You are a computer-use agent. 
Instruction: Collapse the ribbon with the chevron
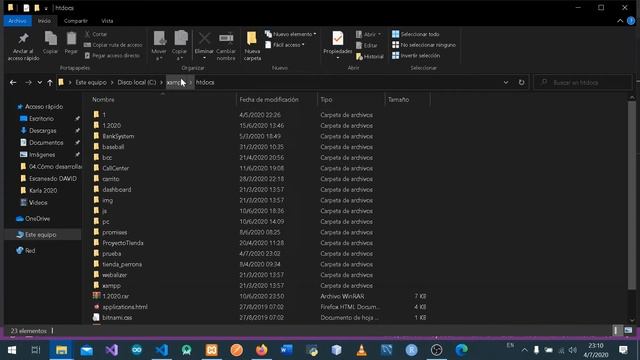[620, 21]
